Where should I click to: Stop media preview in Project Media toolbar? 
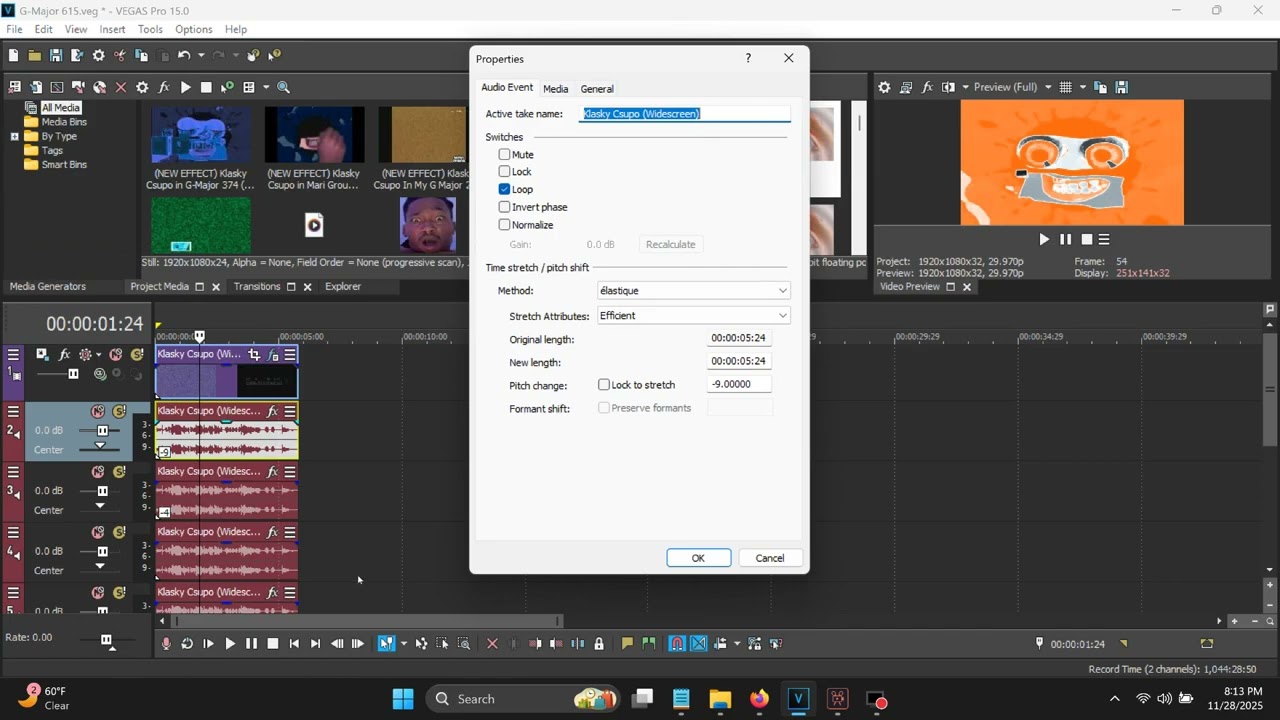[x=206, y=87]
